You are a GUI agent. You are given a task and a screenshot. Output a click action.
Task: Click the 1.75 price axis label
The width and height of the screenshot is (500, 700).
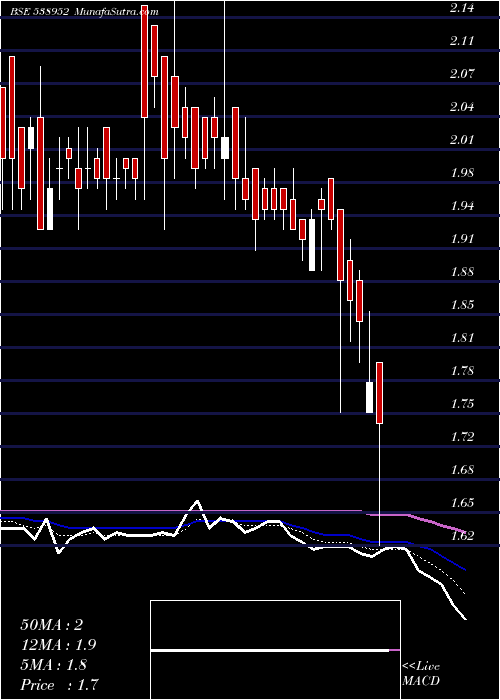(x=462, y=404)
